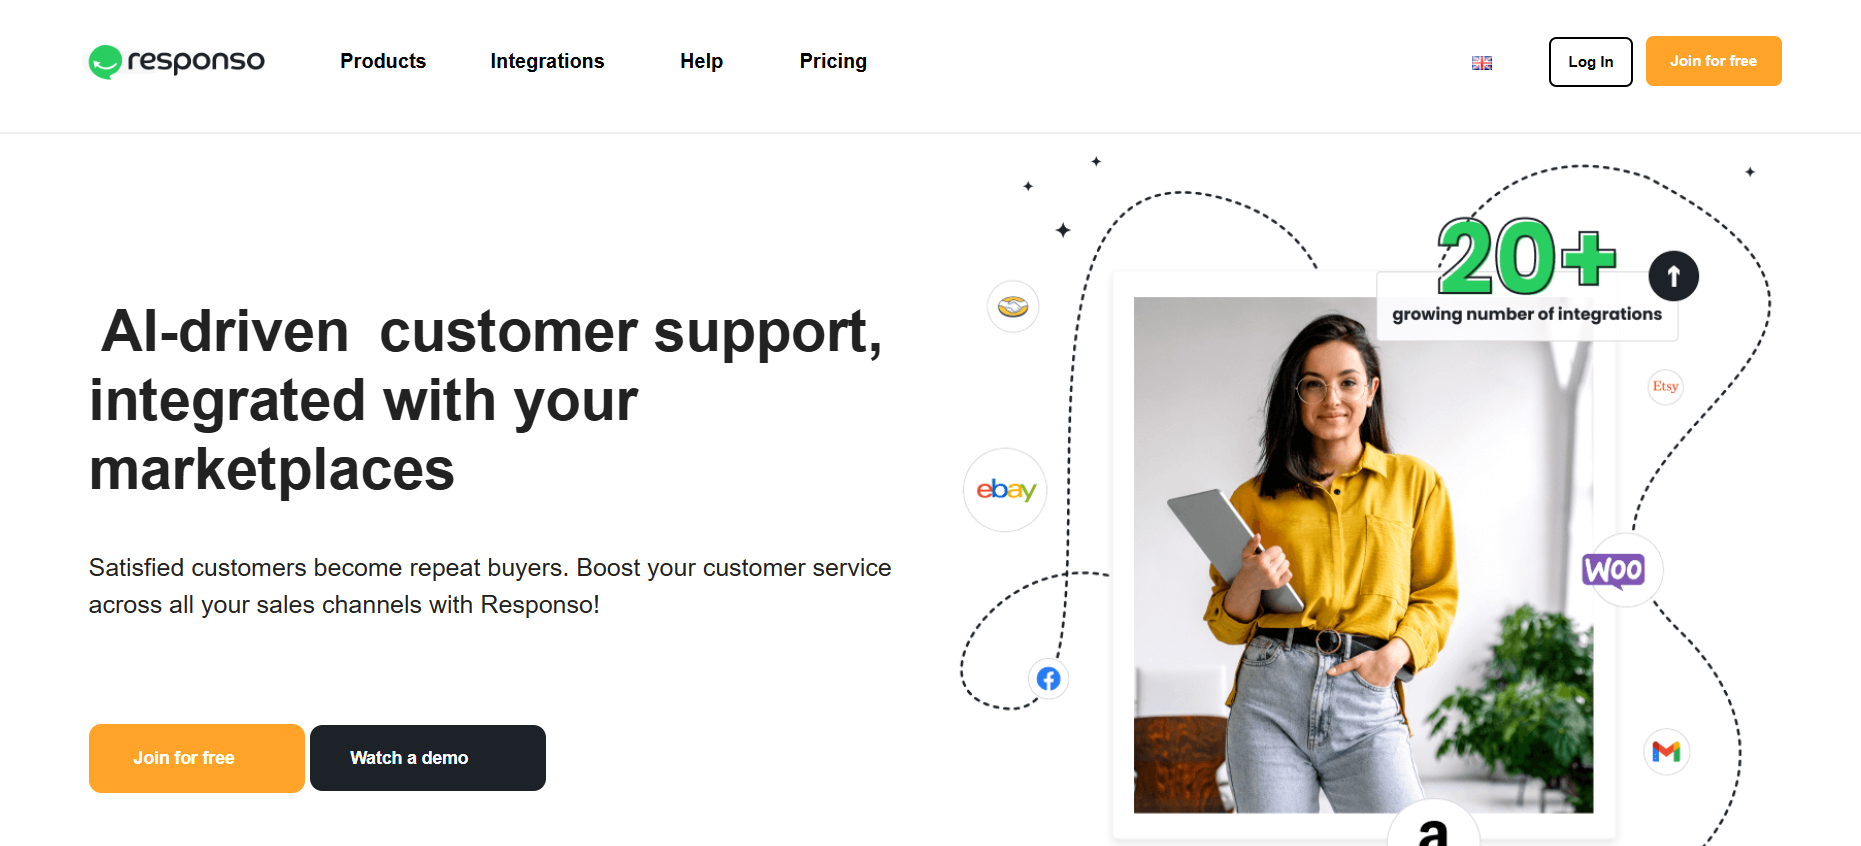
Task: Go to the Pricing page
Action: click(x=833, y=61)
